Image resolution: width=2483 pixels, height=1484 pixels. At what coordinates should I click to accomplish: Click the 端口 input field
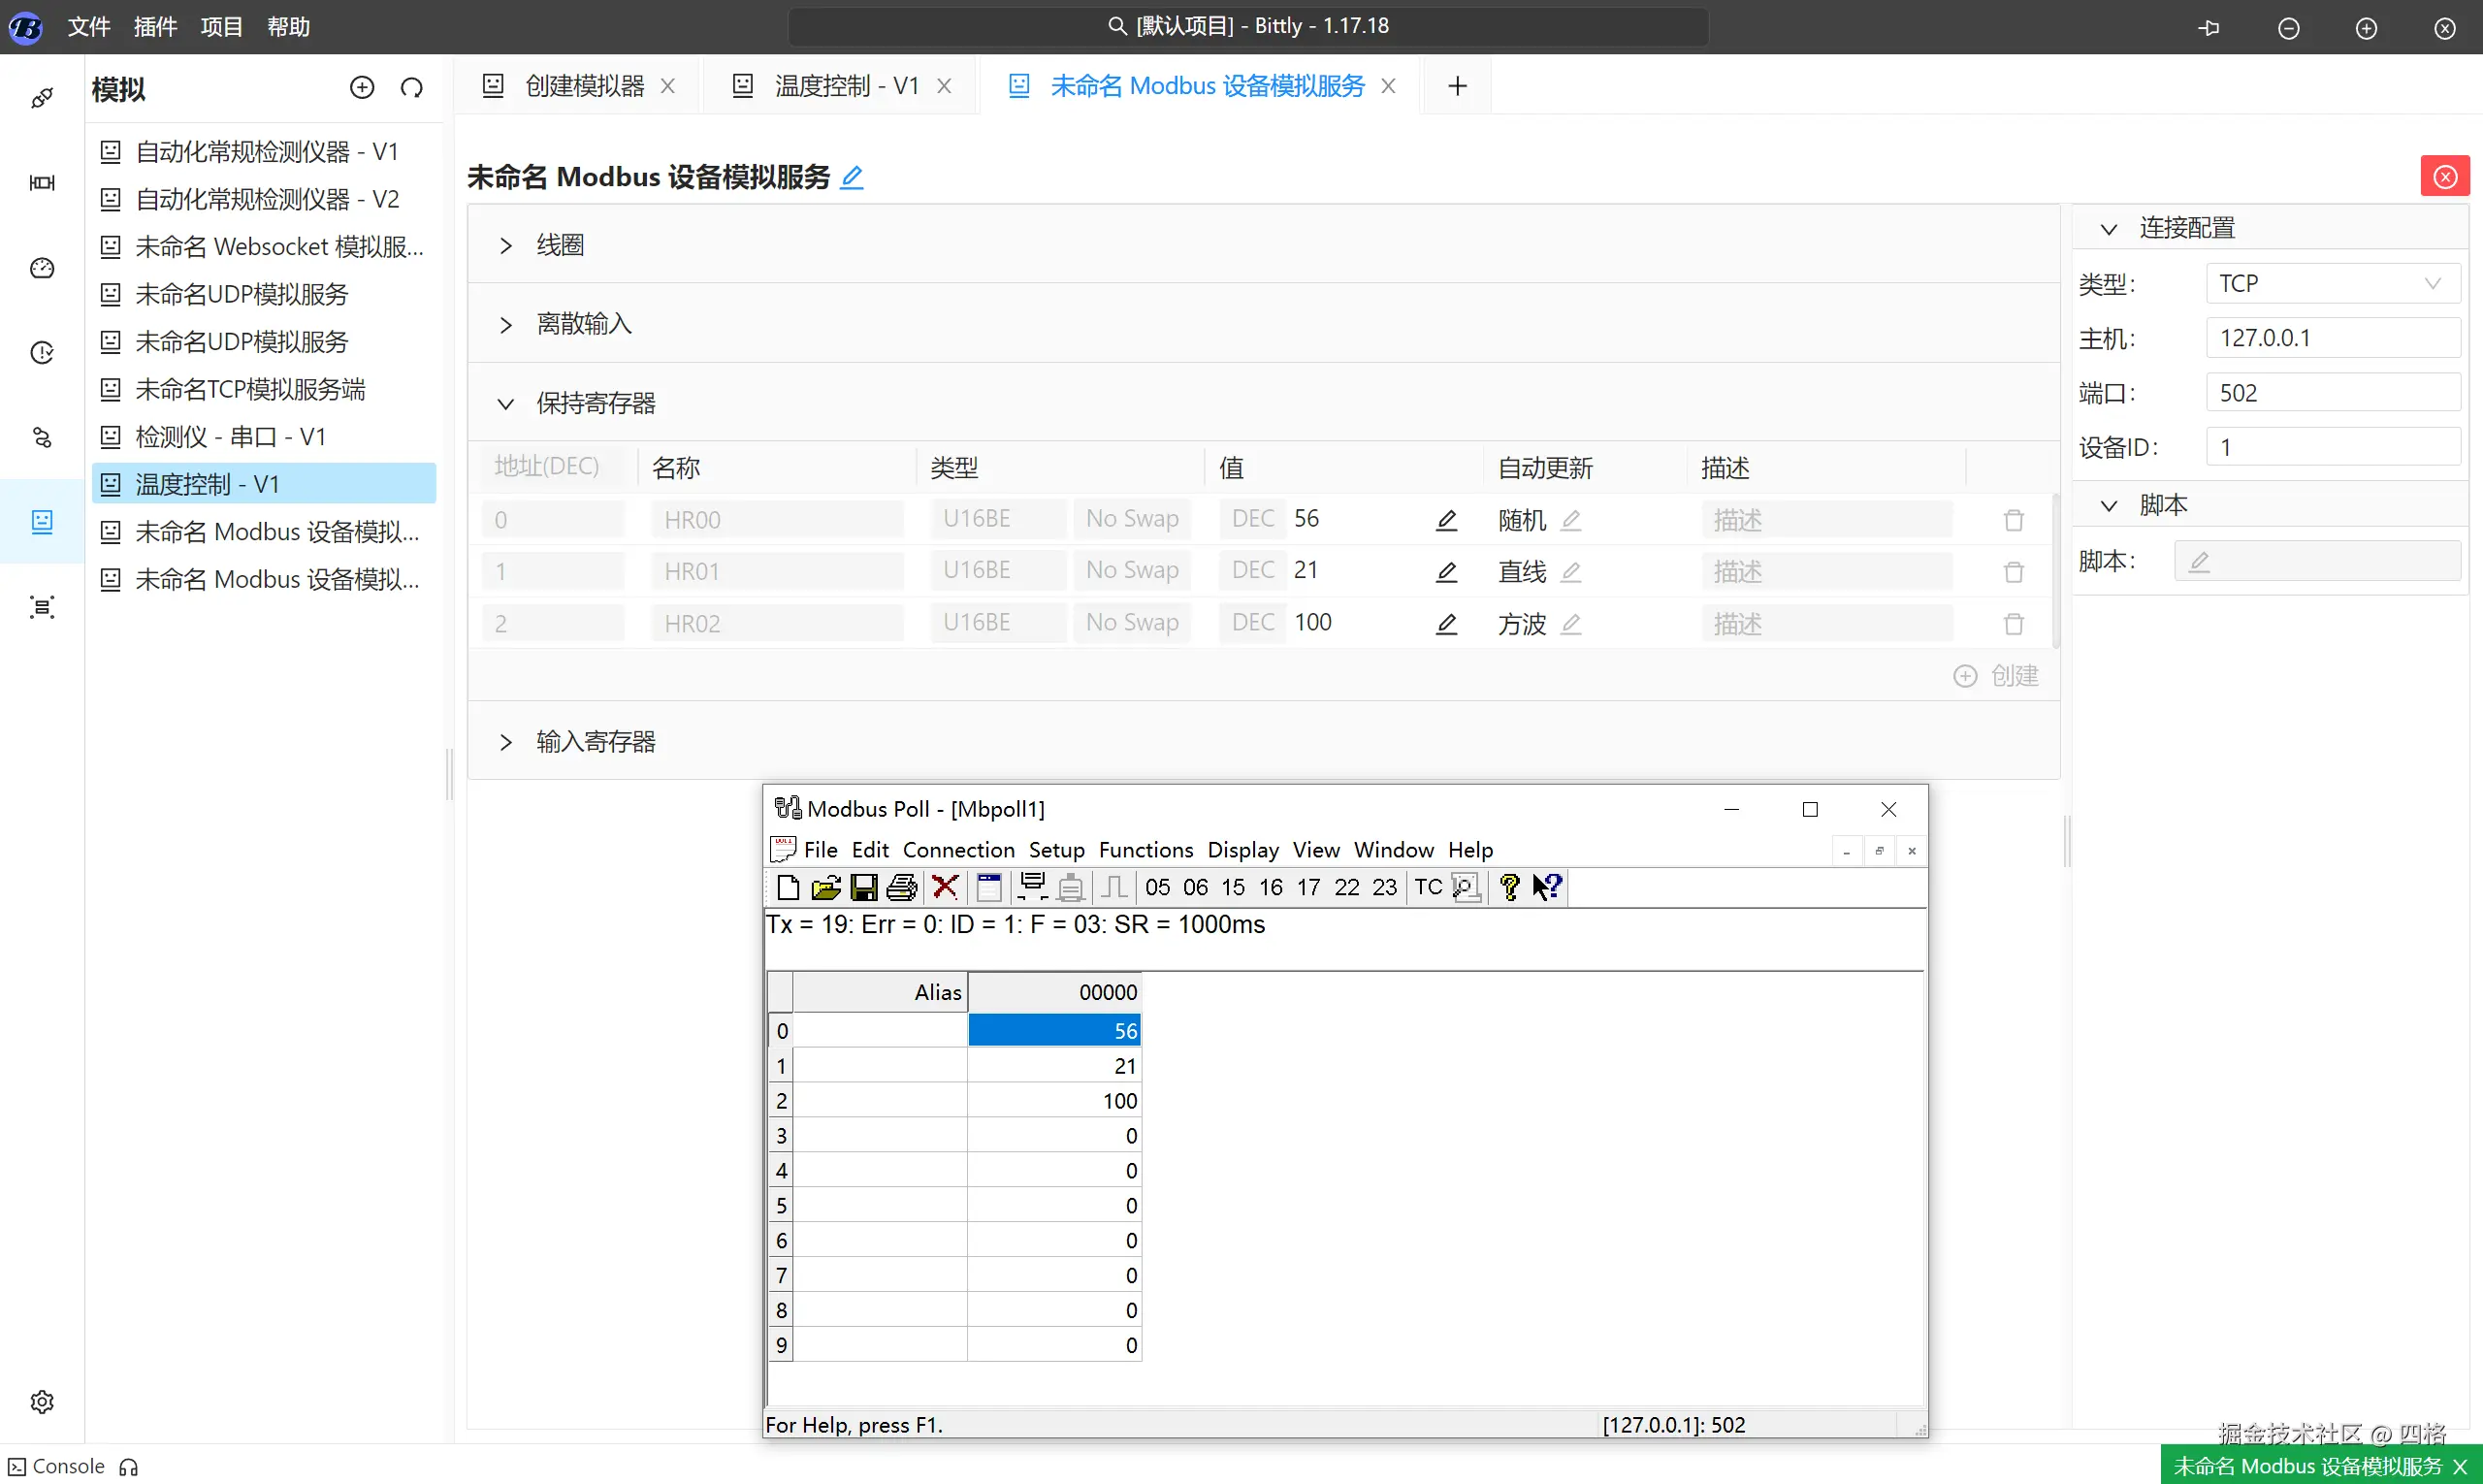pos(2332,393)
